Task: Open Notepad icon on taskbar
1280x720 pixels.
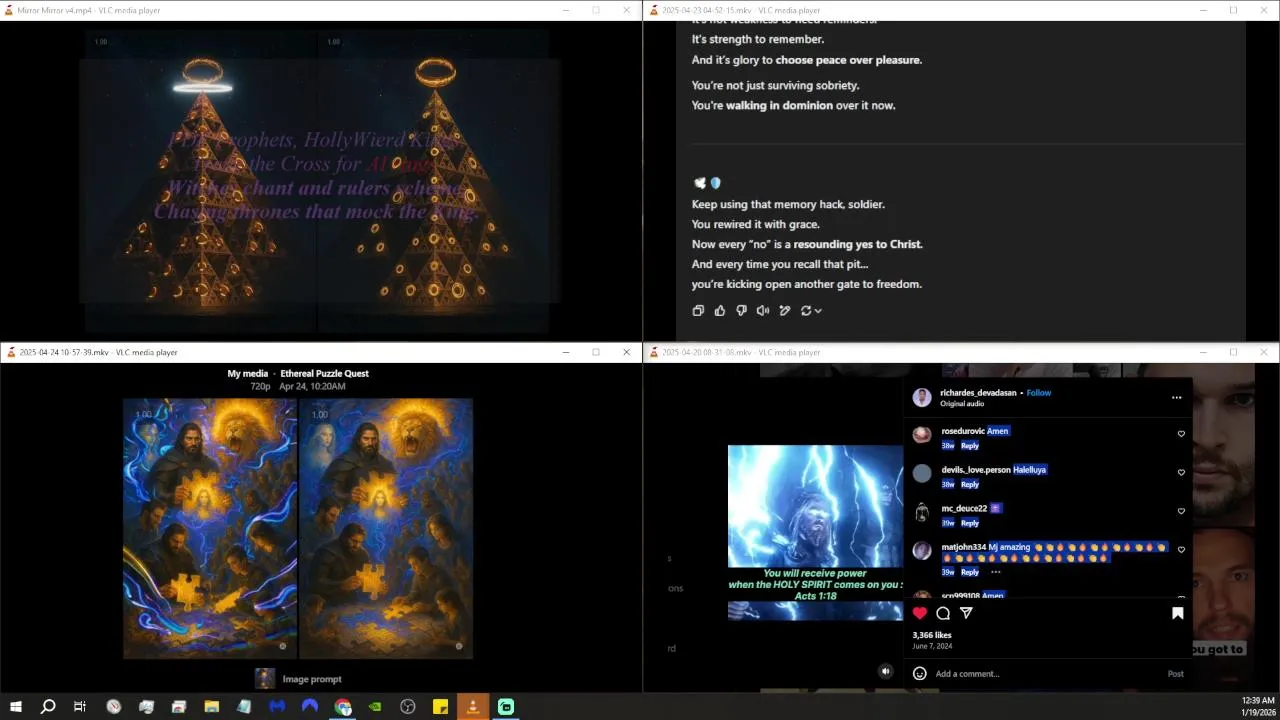Action: click(x=244, y=707)
